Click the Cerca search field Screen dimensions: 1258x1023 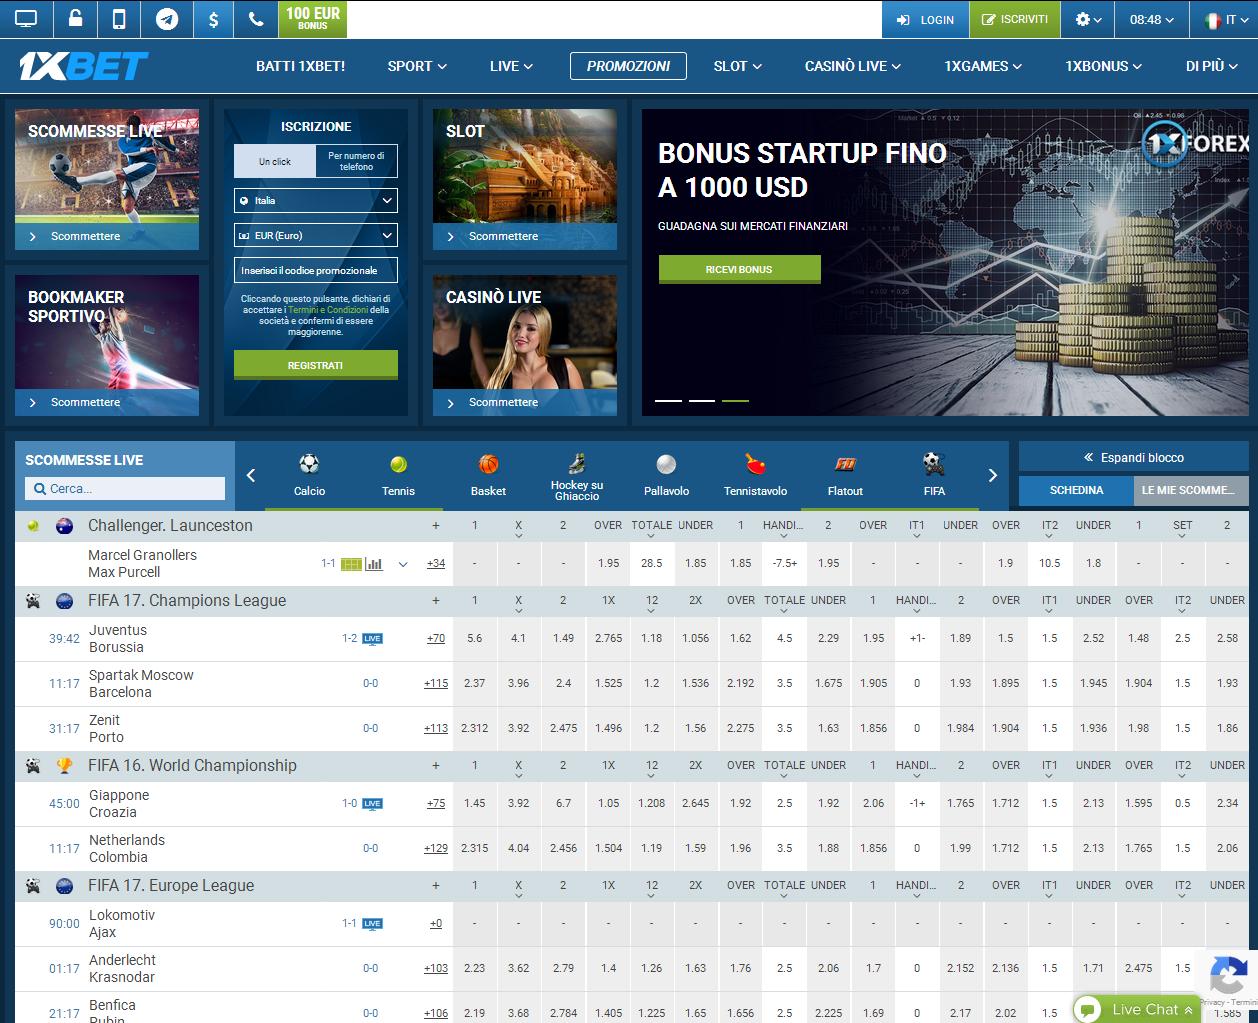click(x=125, y=488)
